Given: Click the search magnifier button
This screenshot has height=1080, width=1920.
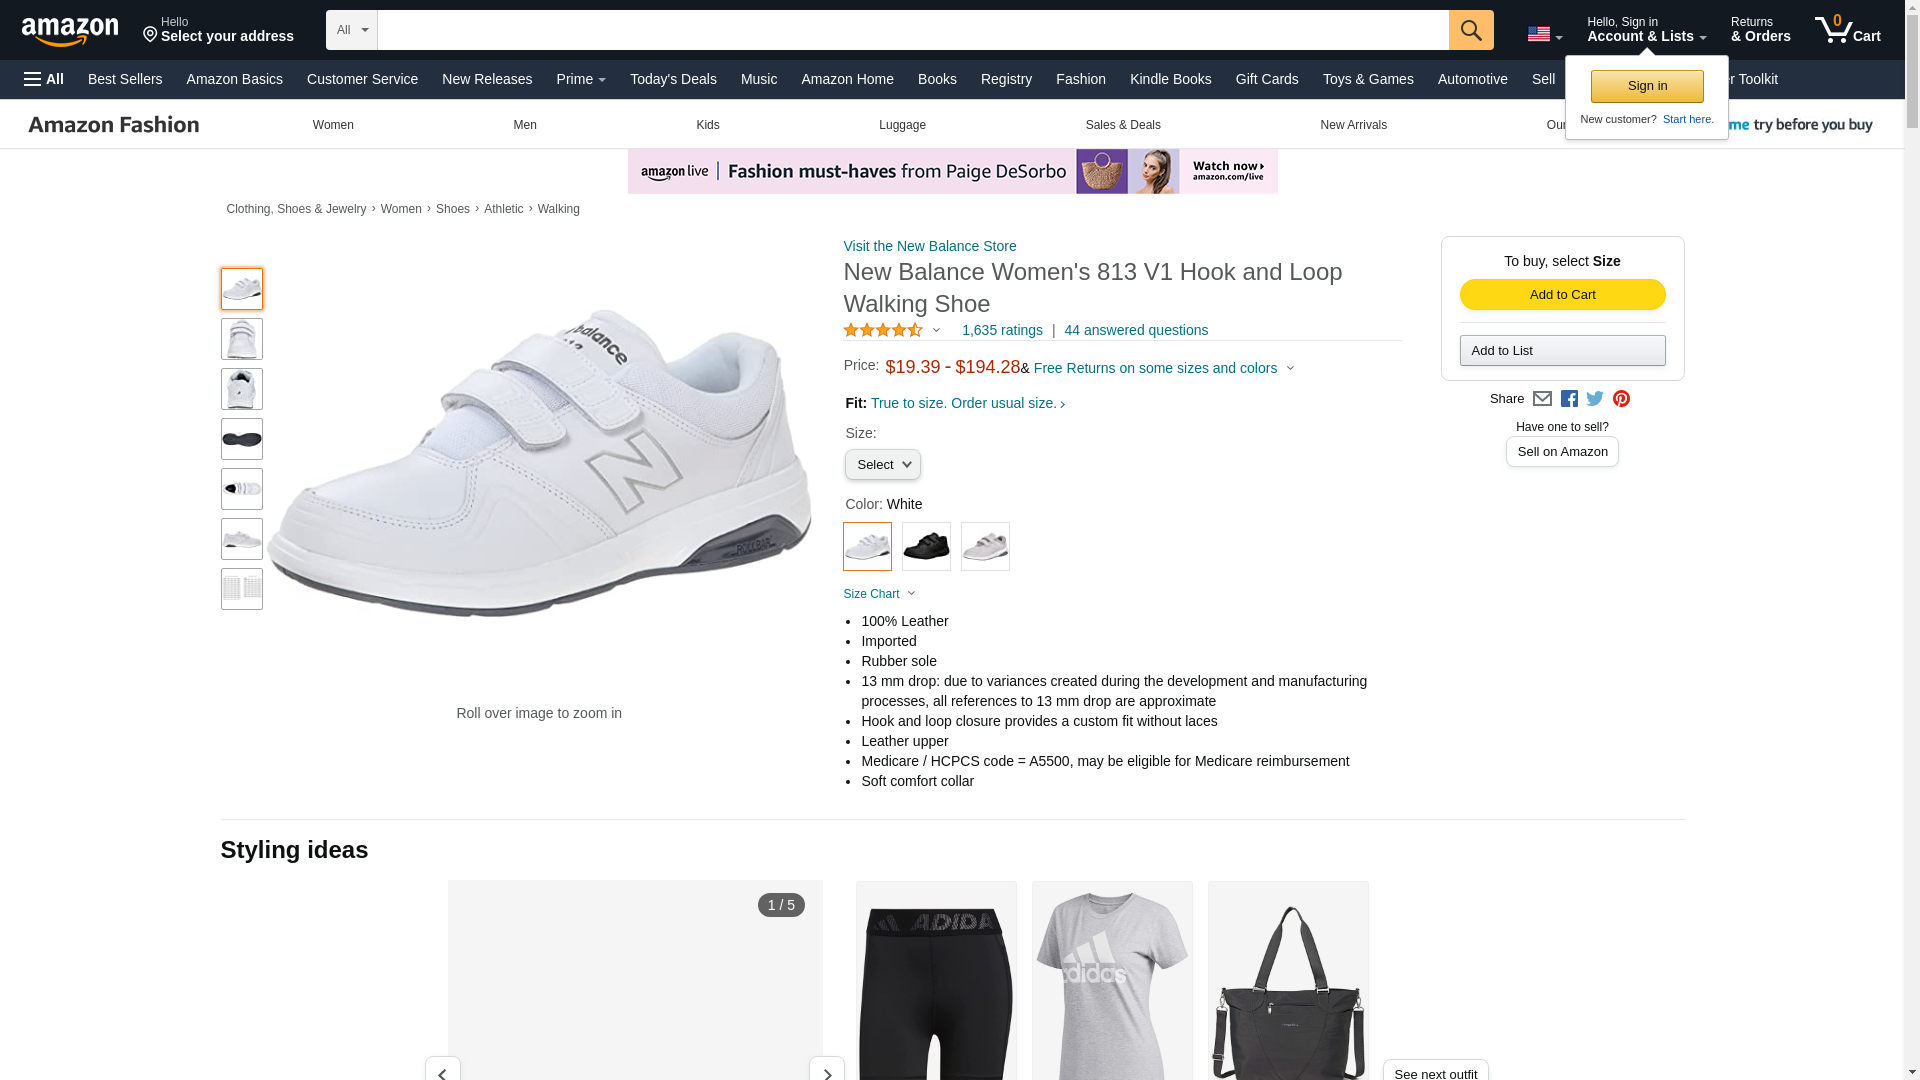Looking at the screenshot, I should click(x=1471, y=30).
